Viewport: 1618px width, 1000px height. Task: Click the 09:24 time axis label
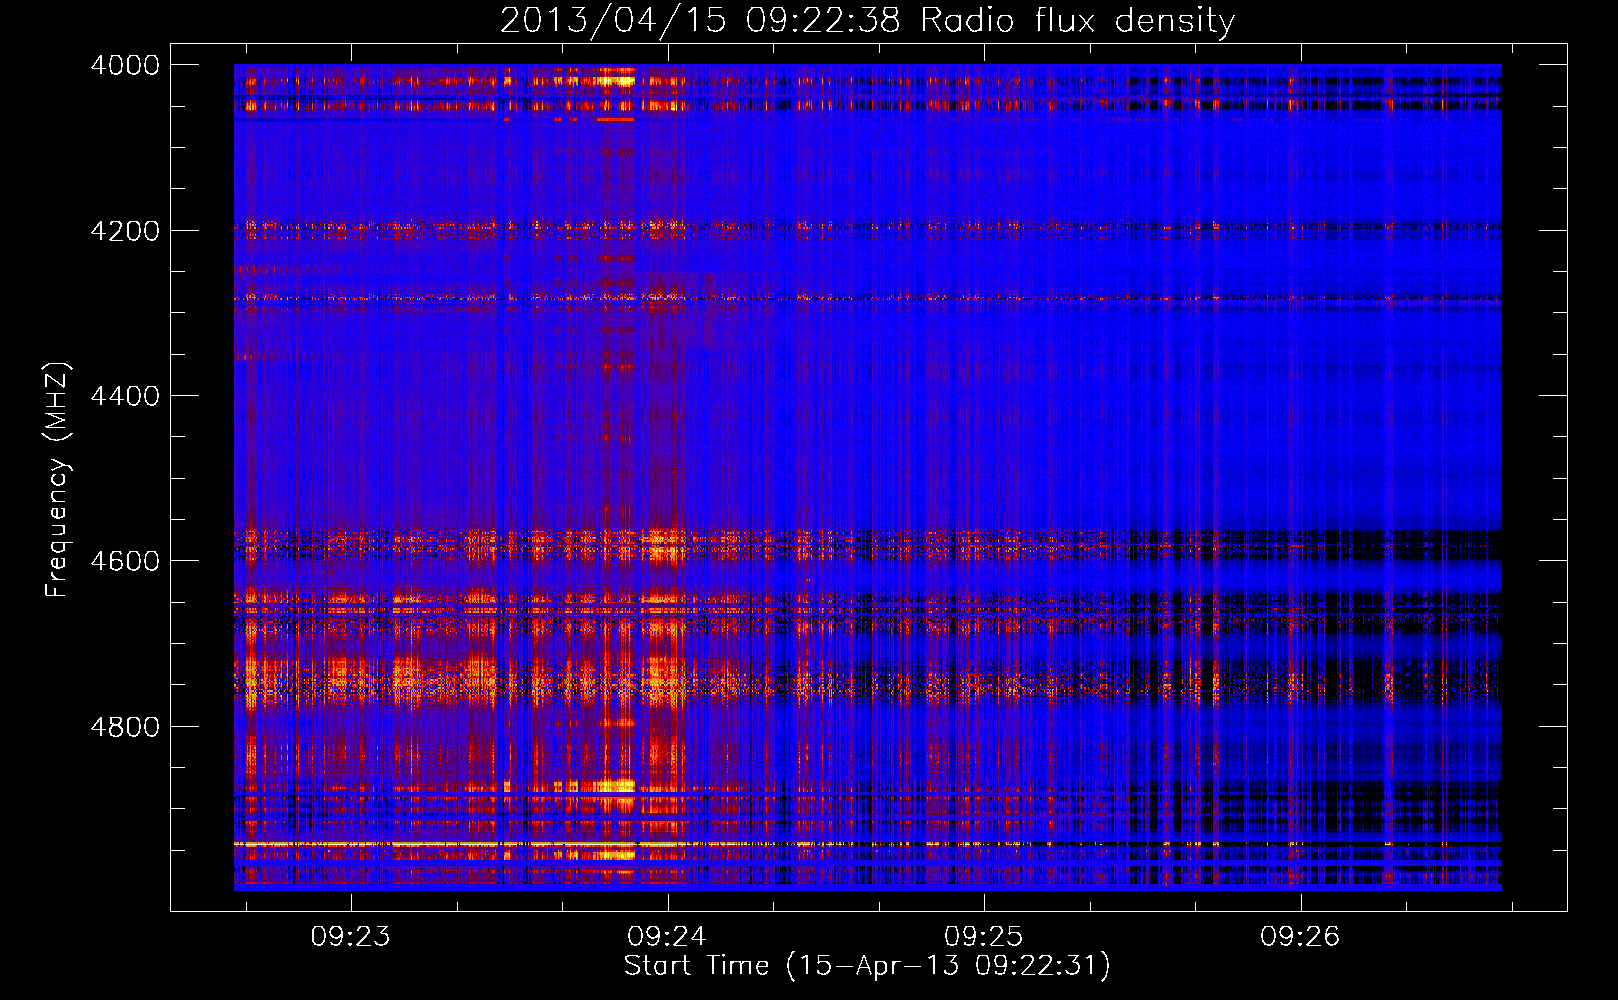pyautogui.click(x=667, y=937)
